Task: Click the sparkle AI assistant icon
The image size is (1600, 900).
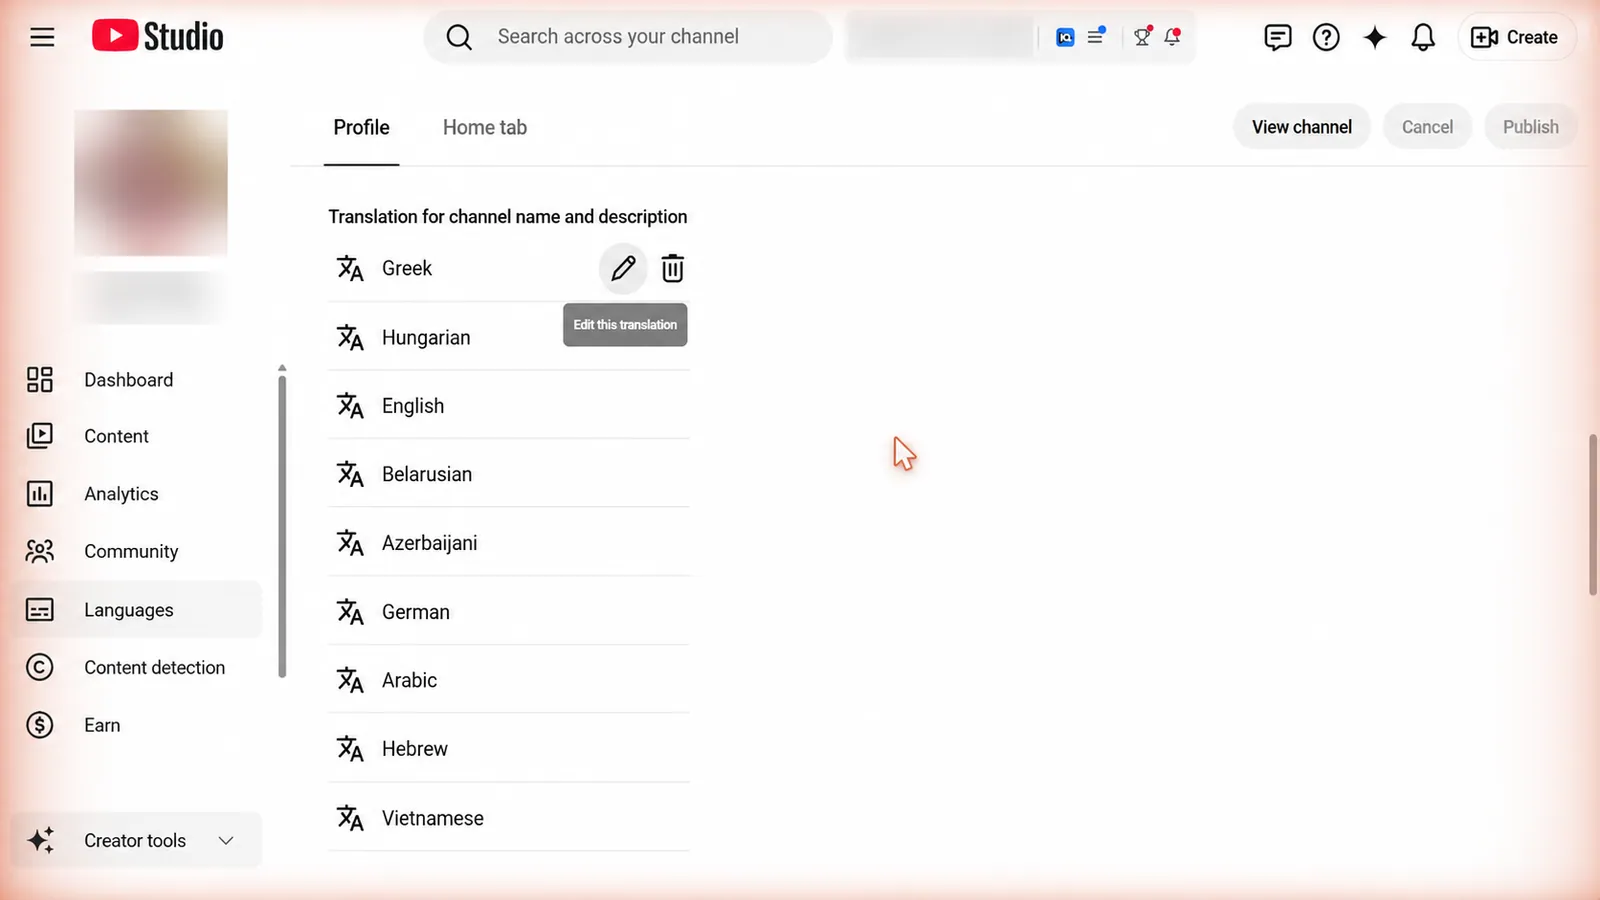Action: 1375,37
